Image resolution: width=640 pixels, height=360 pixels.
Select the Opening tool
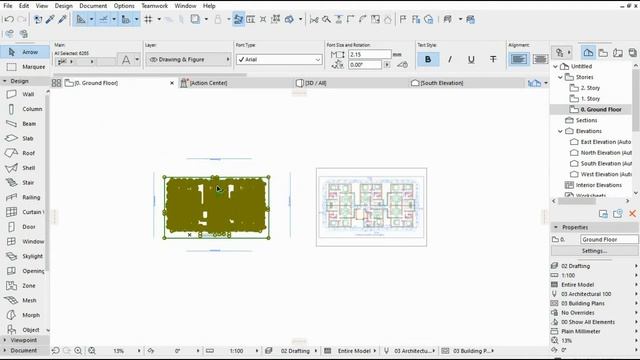(24, 271)
